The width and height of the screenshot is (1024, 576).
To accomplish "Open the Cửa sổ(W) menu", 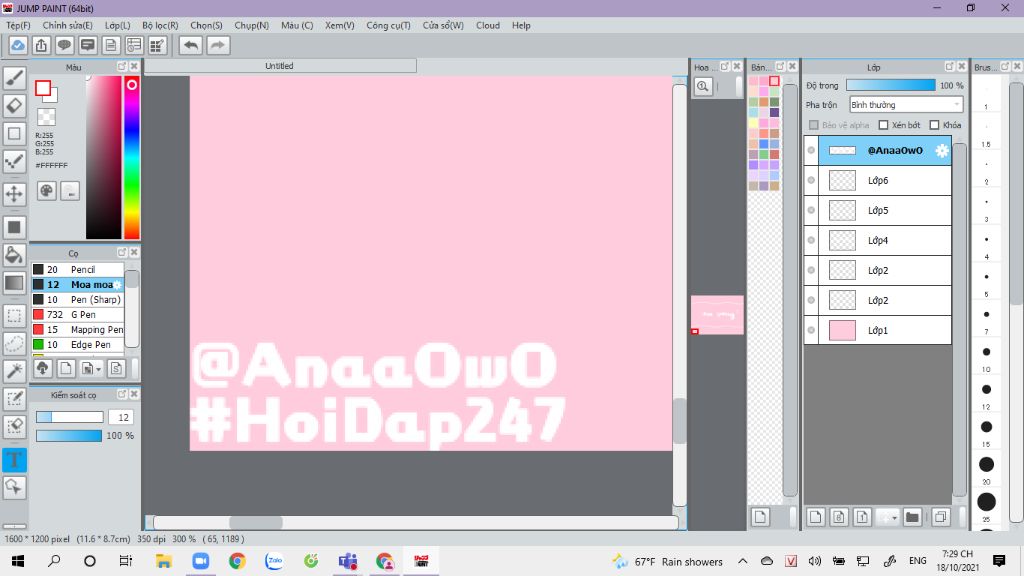I will point(443,25).
